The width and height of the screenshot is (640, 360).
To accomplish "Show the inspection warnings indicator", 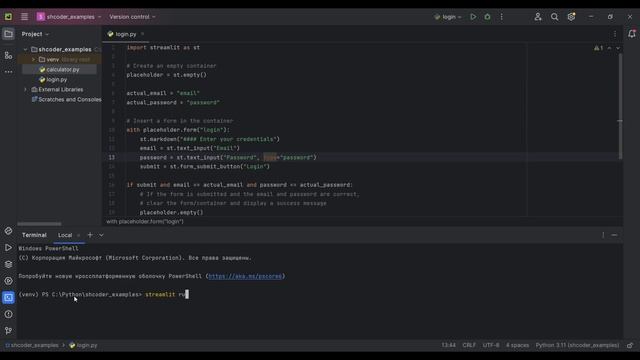I will point(598,48).
